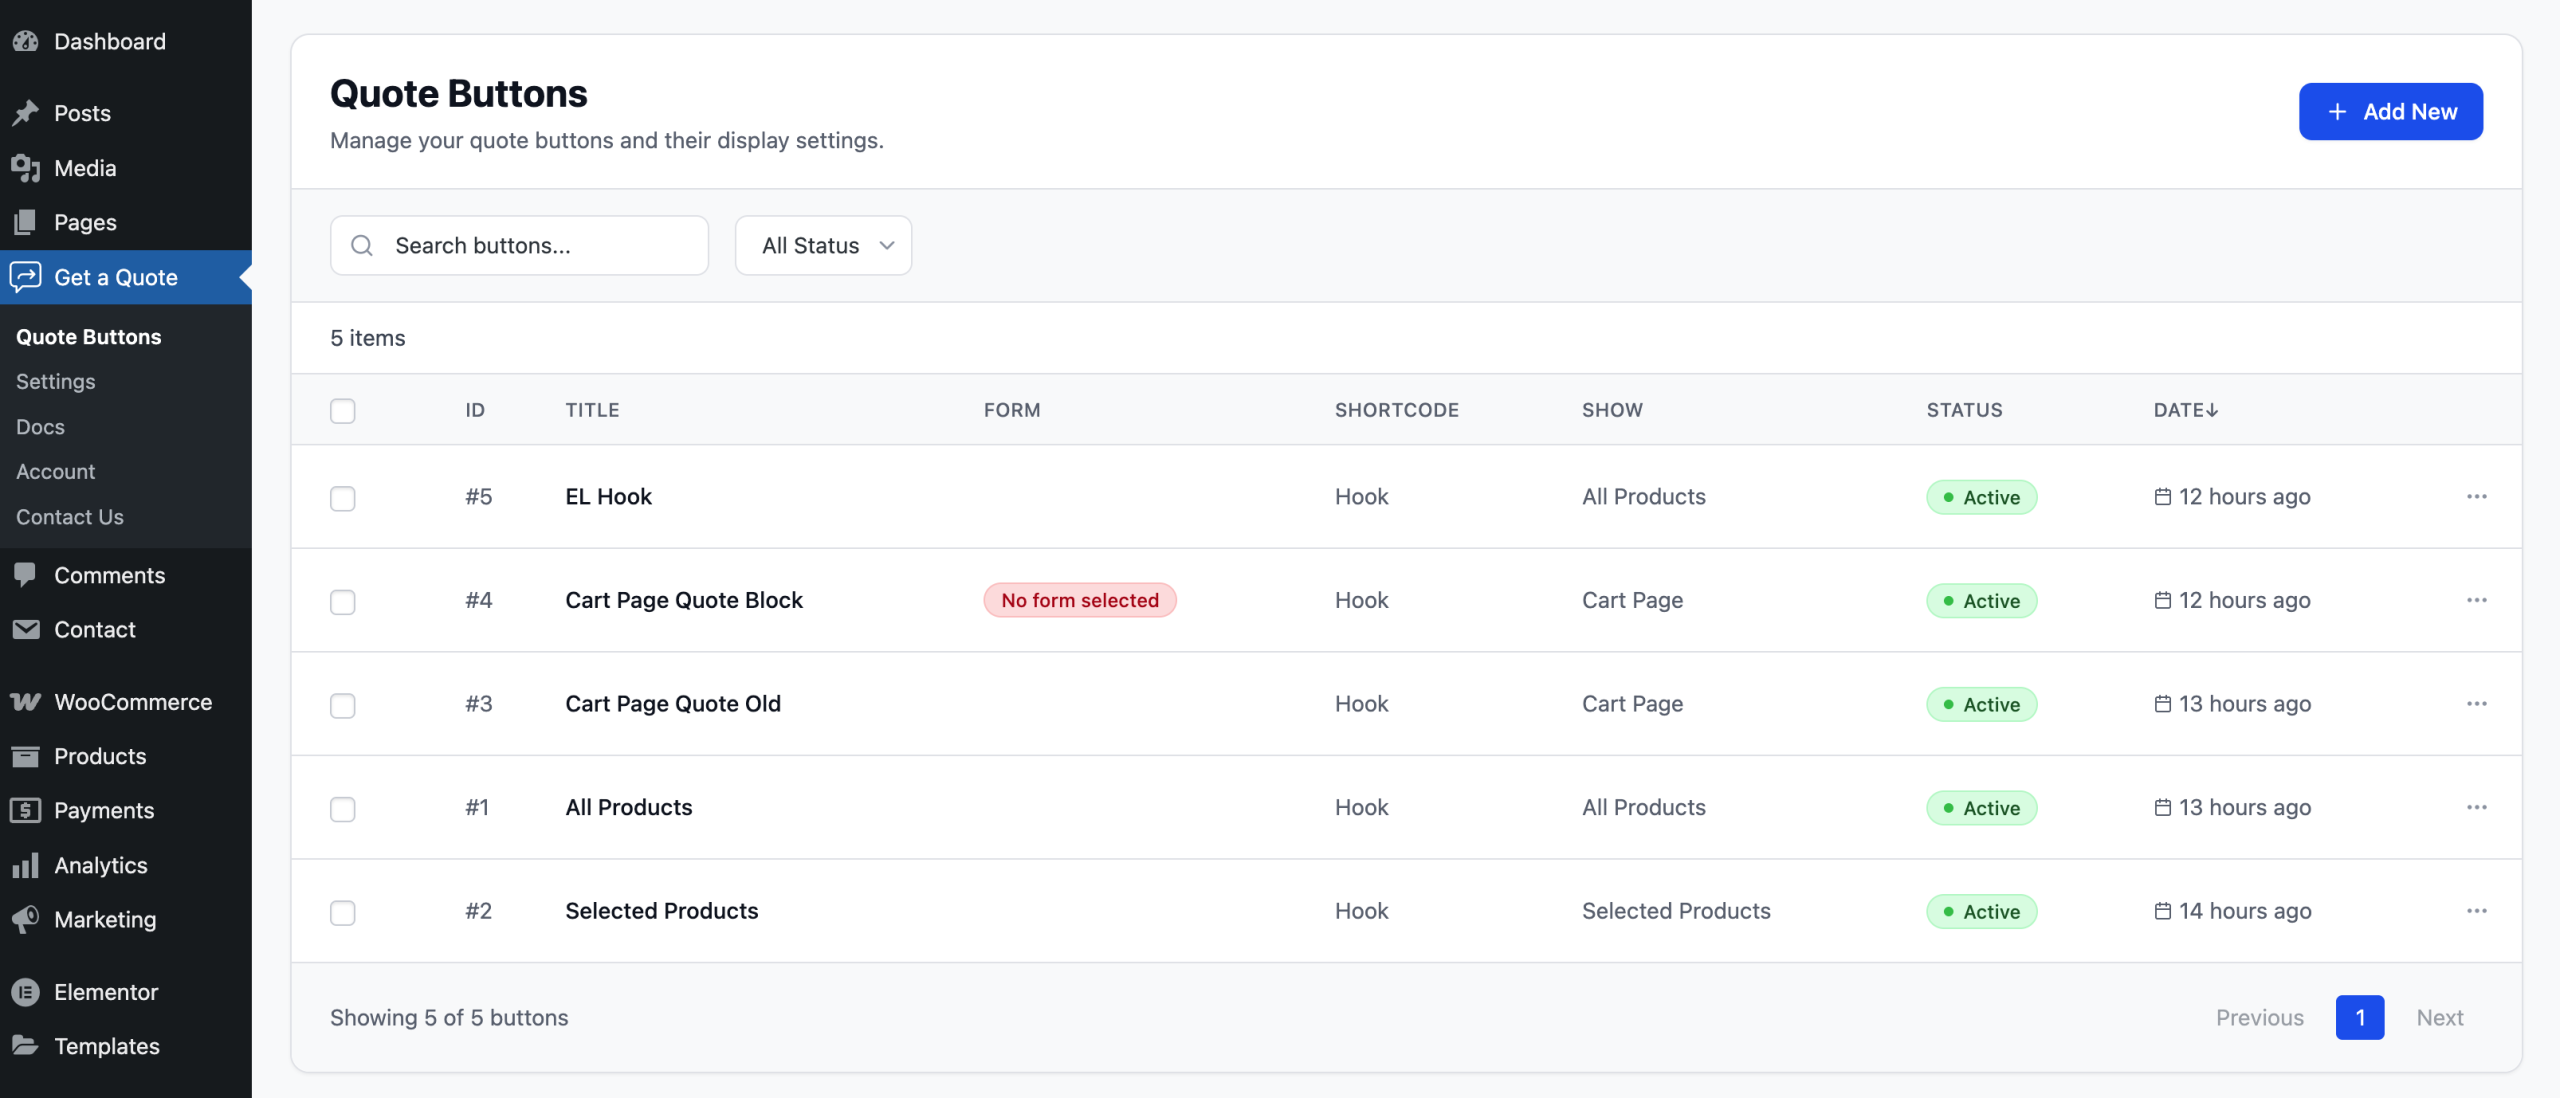Screen dimensions: 2560x1098
Task: Click the Dashboard gauge icon
Action: pyautogui.click(x=25, y=41)
